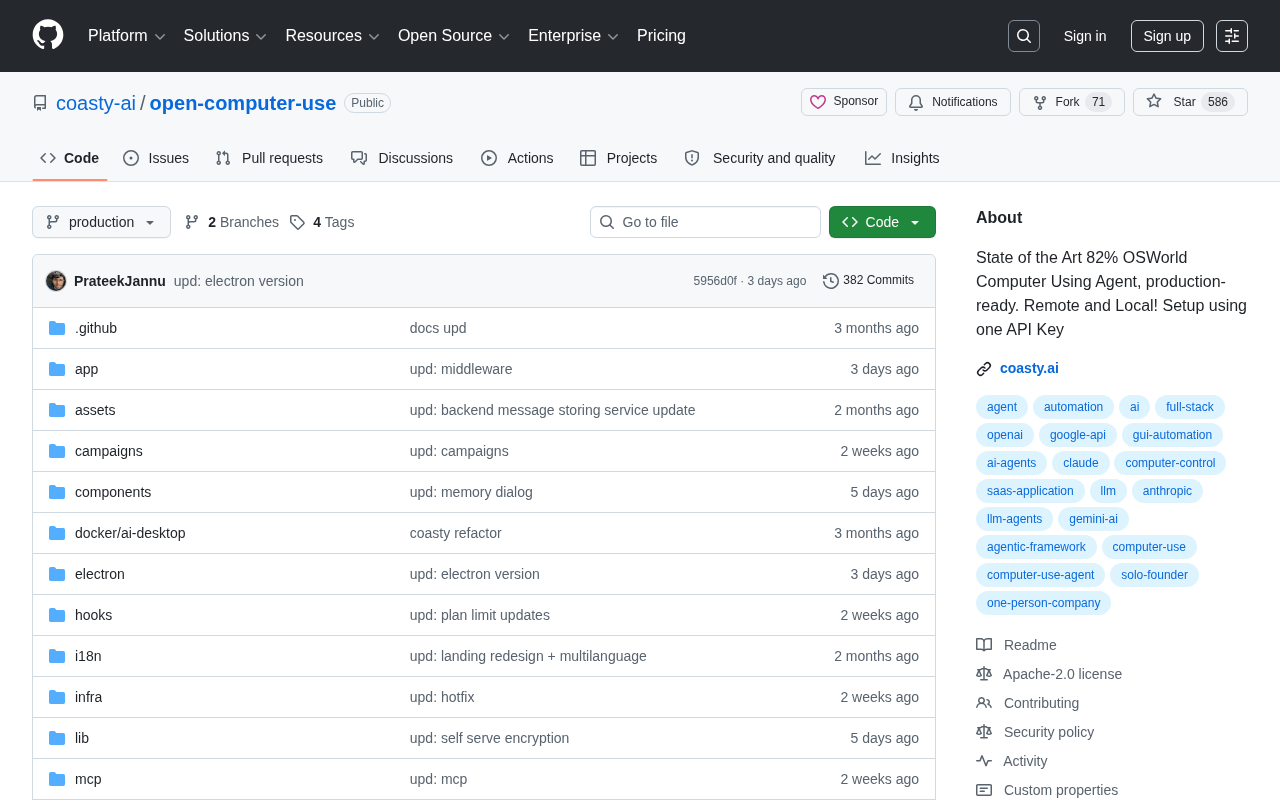Click the people icon beside Contributing

click(984, 703)
